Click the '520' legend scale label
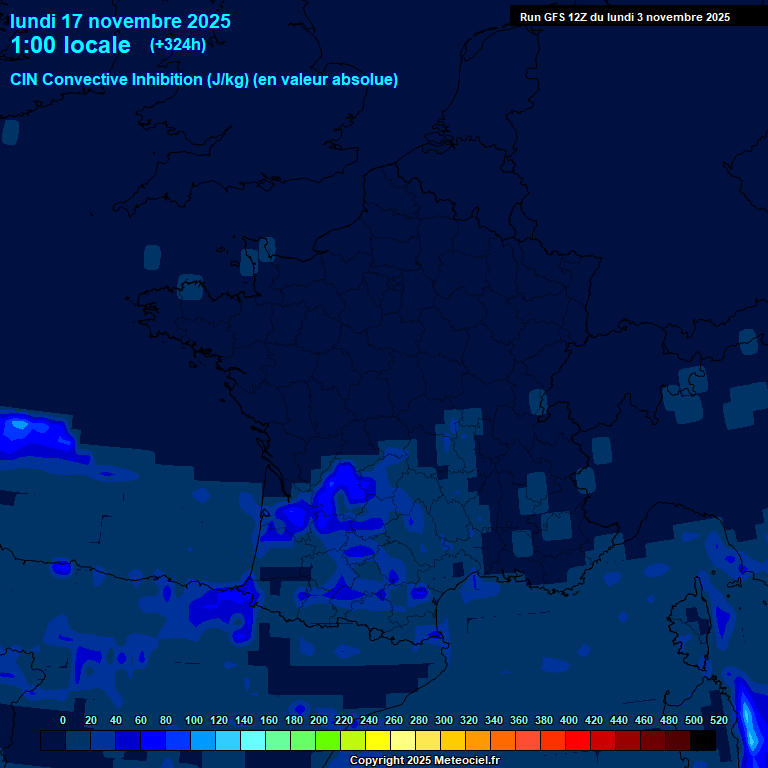The width and height of the screenshot is (768, 768). point(719,720)
